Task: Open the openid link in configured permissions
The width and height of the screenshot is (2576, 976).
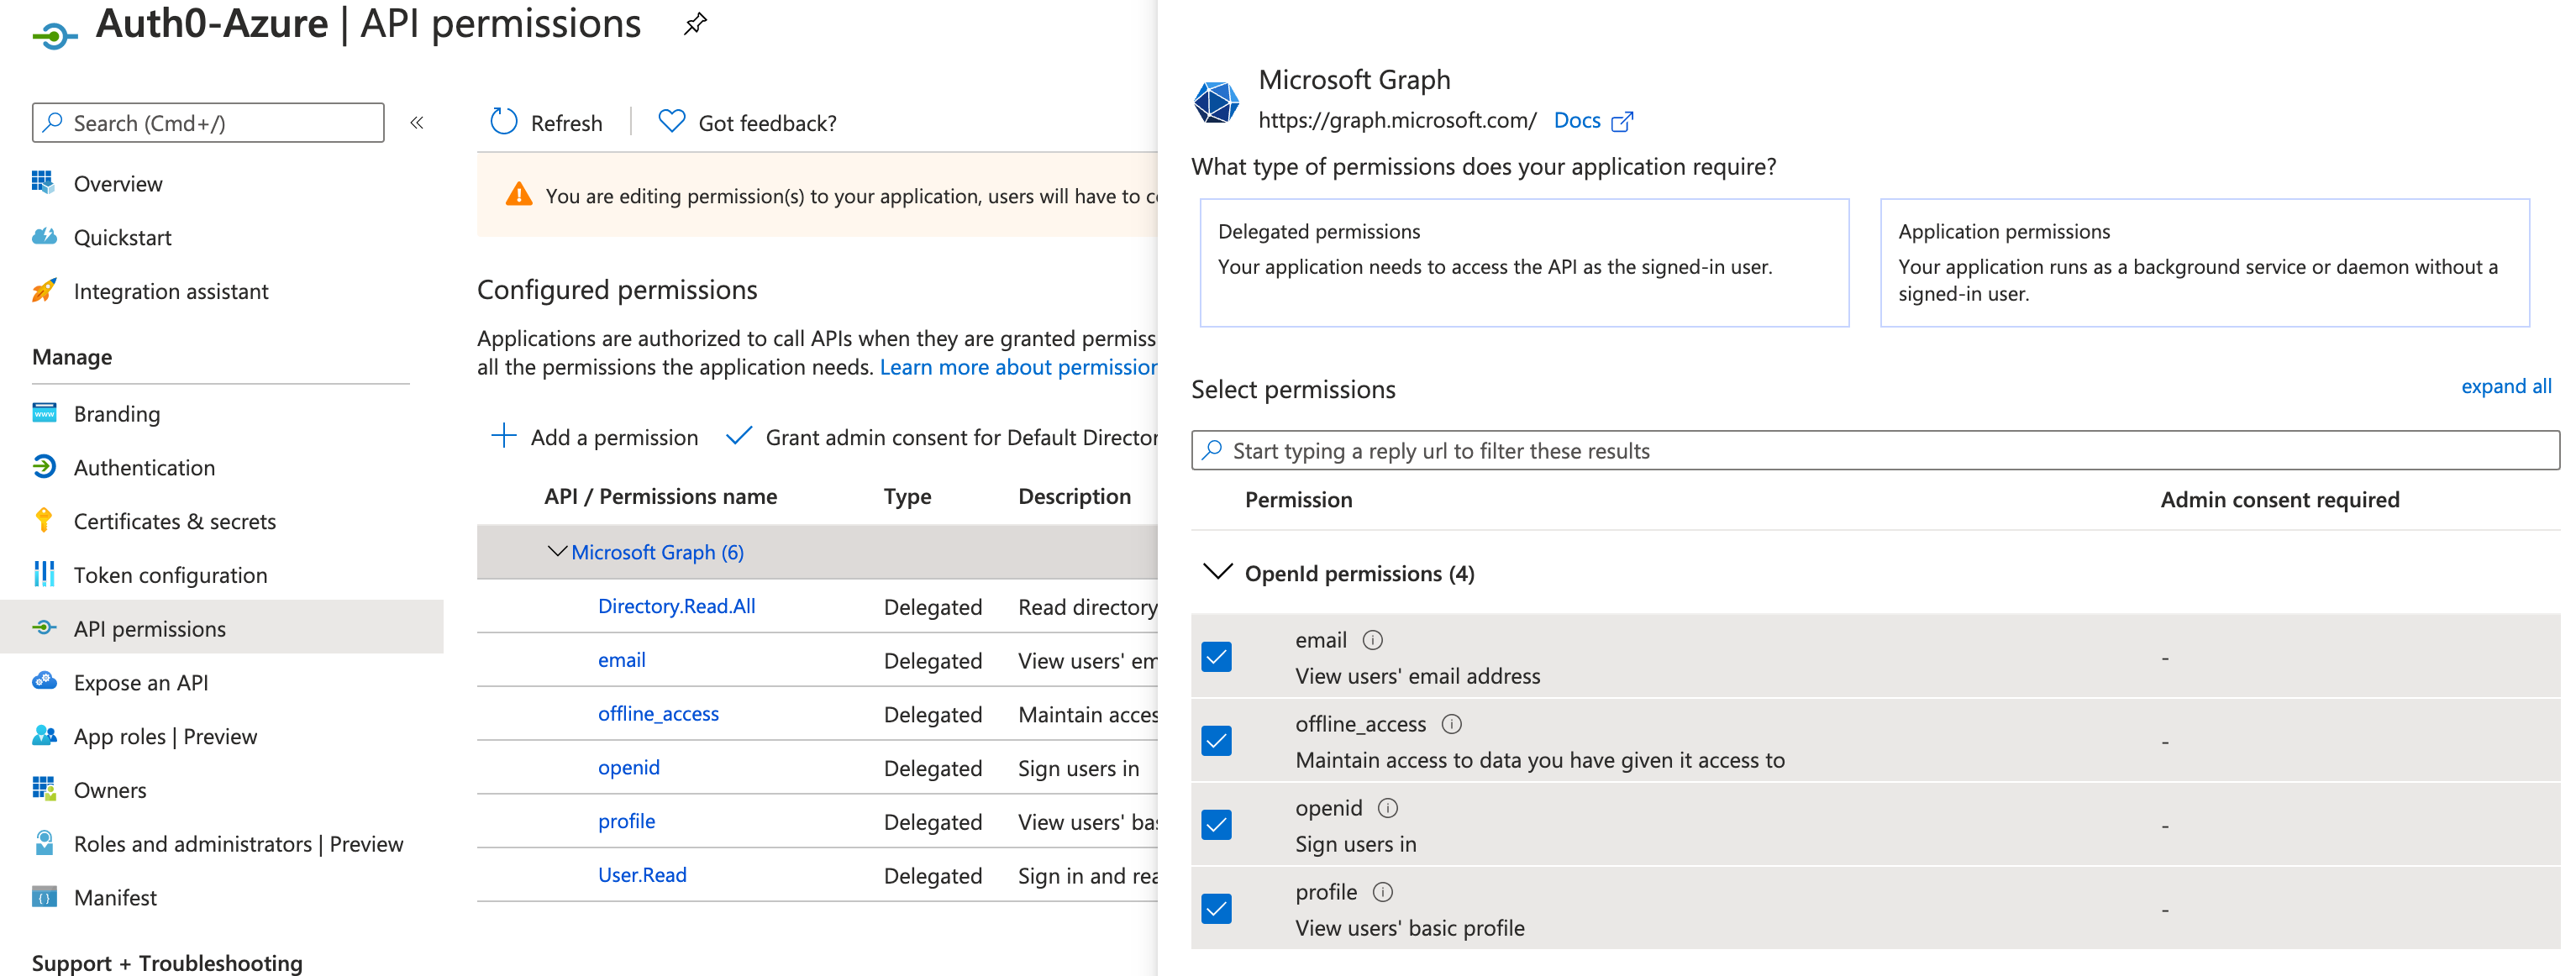Action: [628, 767]
